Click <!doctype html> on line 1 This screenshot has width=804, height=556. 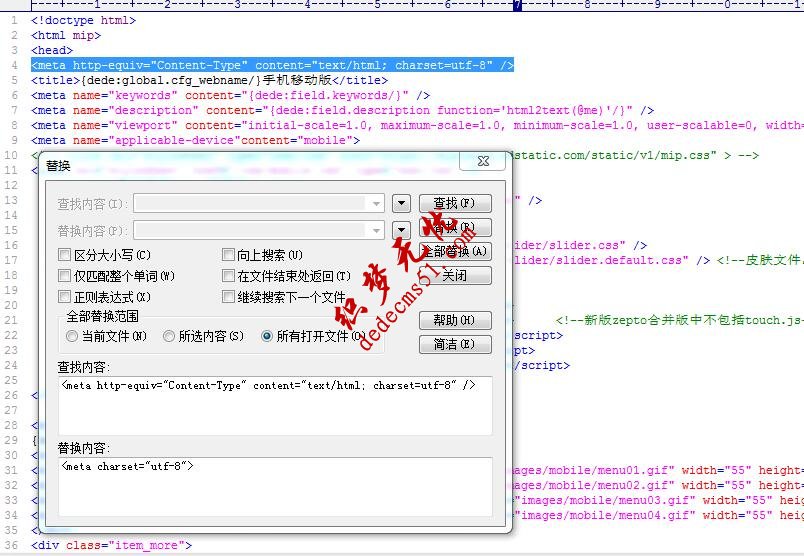pyautogui.click(x=83, y=21)
